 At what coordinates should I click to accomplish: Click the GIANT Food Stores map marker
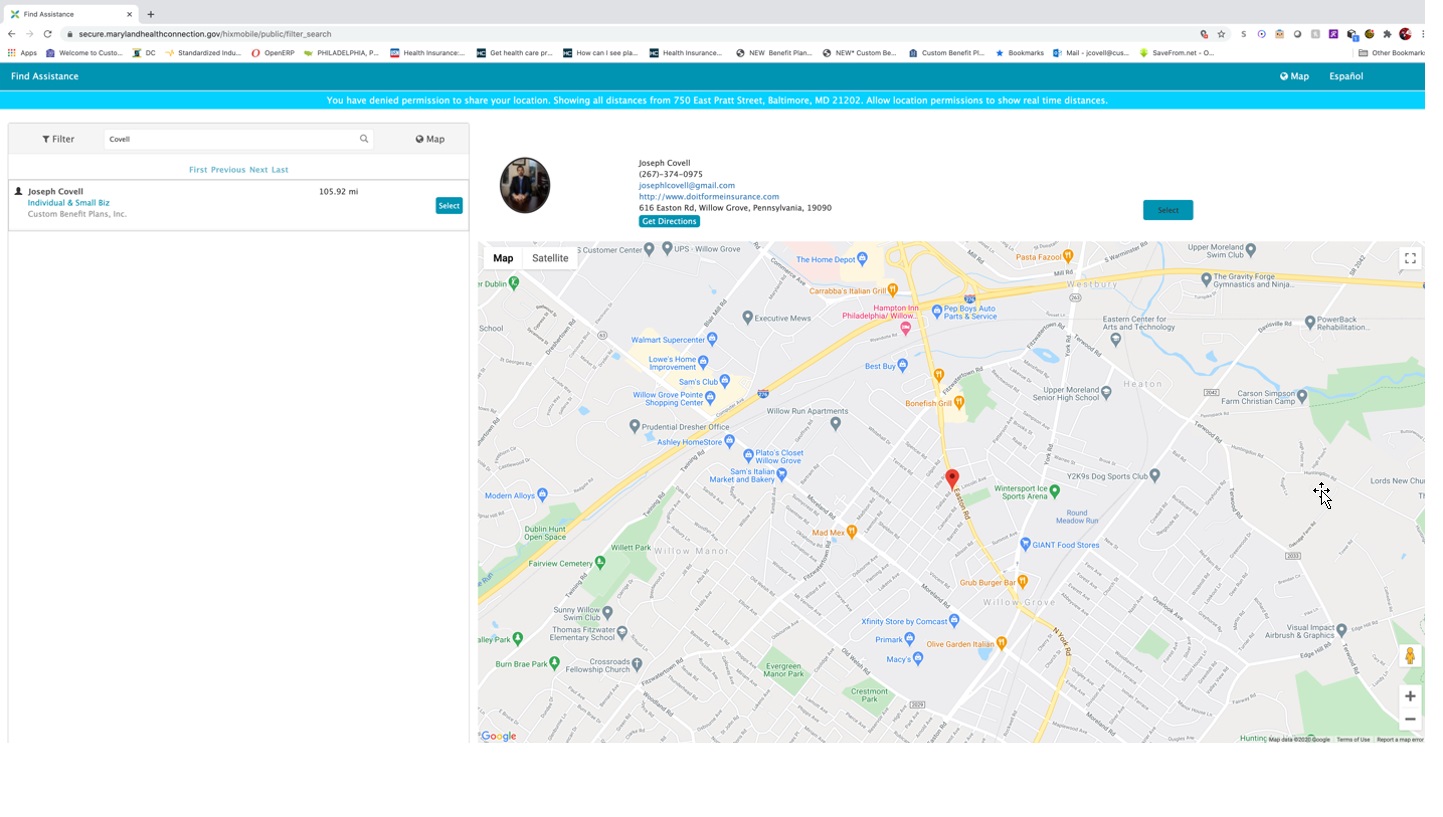click(1025, 545)
